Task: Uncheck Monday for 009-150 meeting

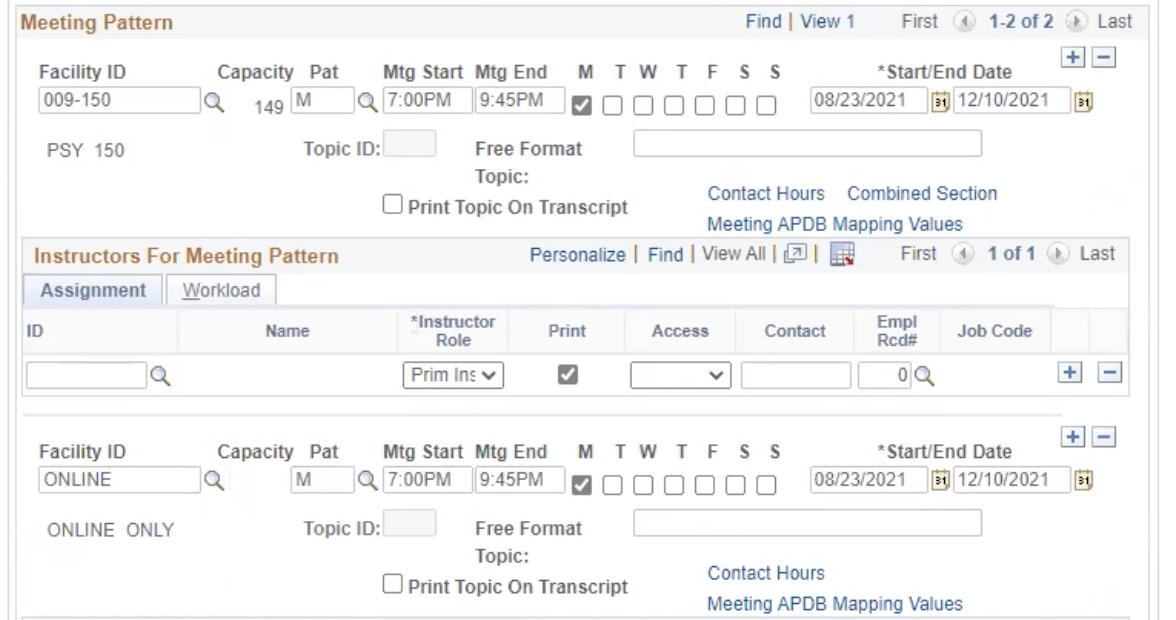Action: [x=581, y=106]
